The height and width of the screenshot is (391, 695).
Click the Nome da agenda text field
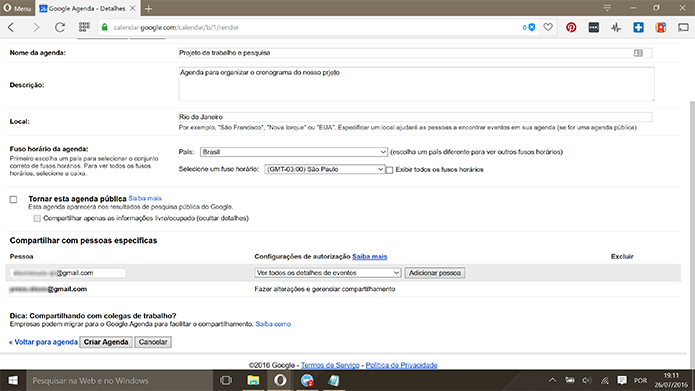click(x=415, y=53)
